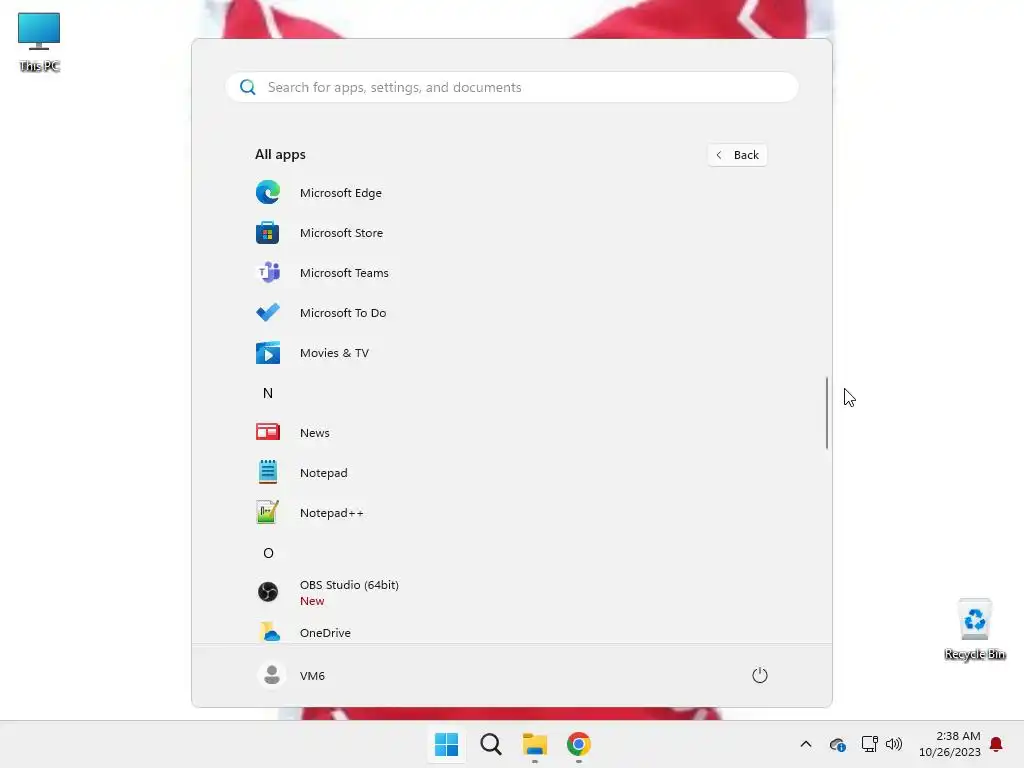
Task: Click the Windows Start button on taskbar
Action: click(447, 744)
